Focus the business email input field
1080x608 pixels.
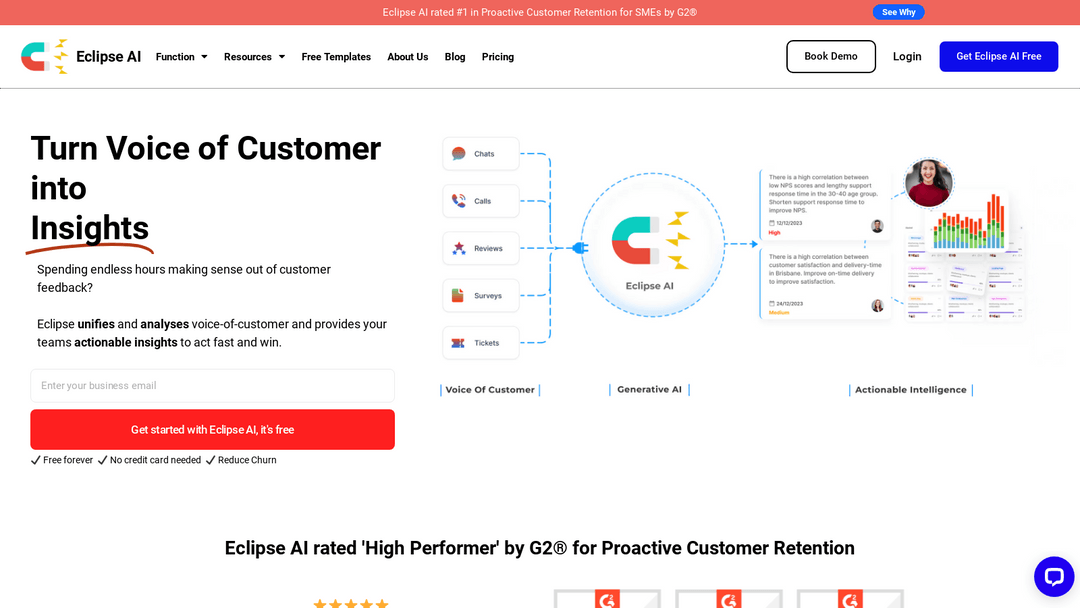[x=212, y=386]
